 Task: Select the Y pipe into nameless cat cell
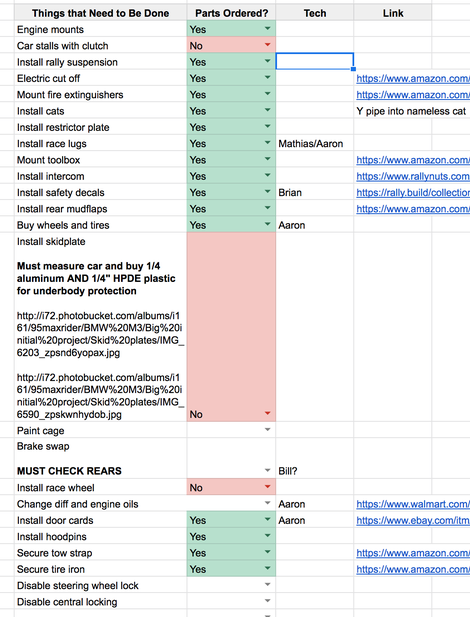click(411, 111)
